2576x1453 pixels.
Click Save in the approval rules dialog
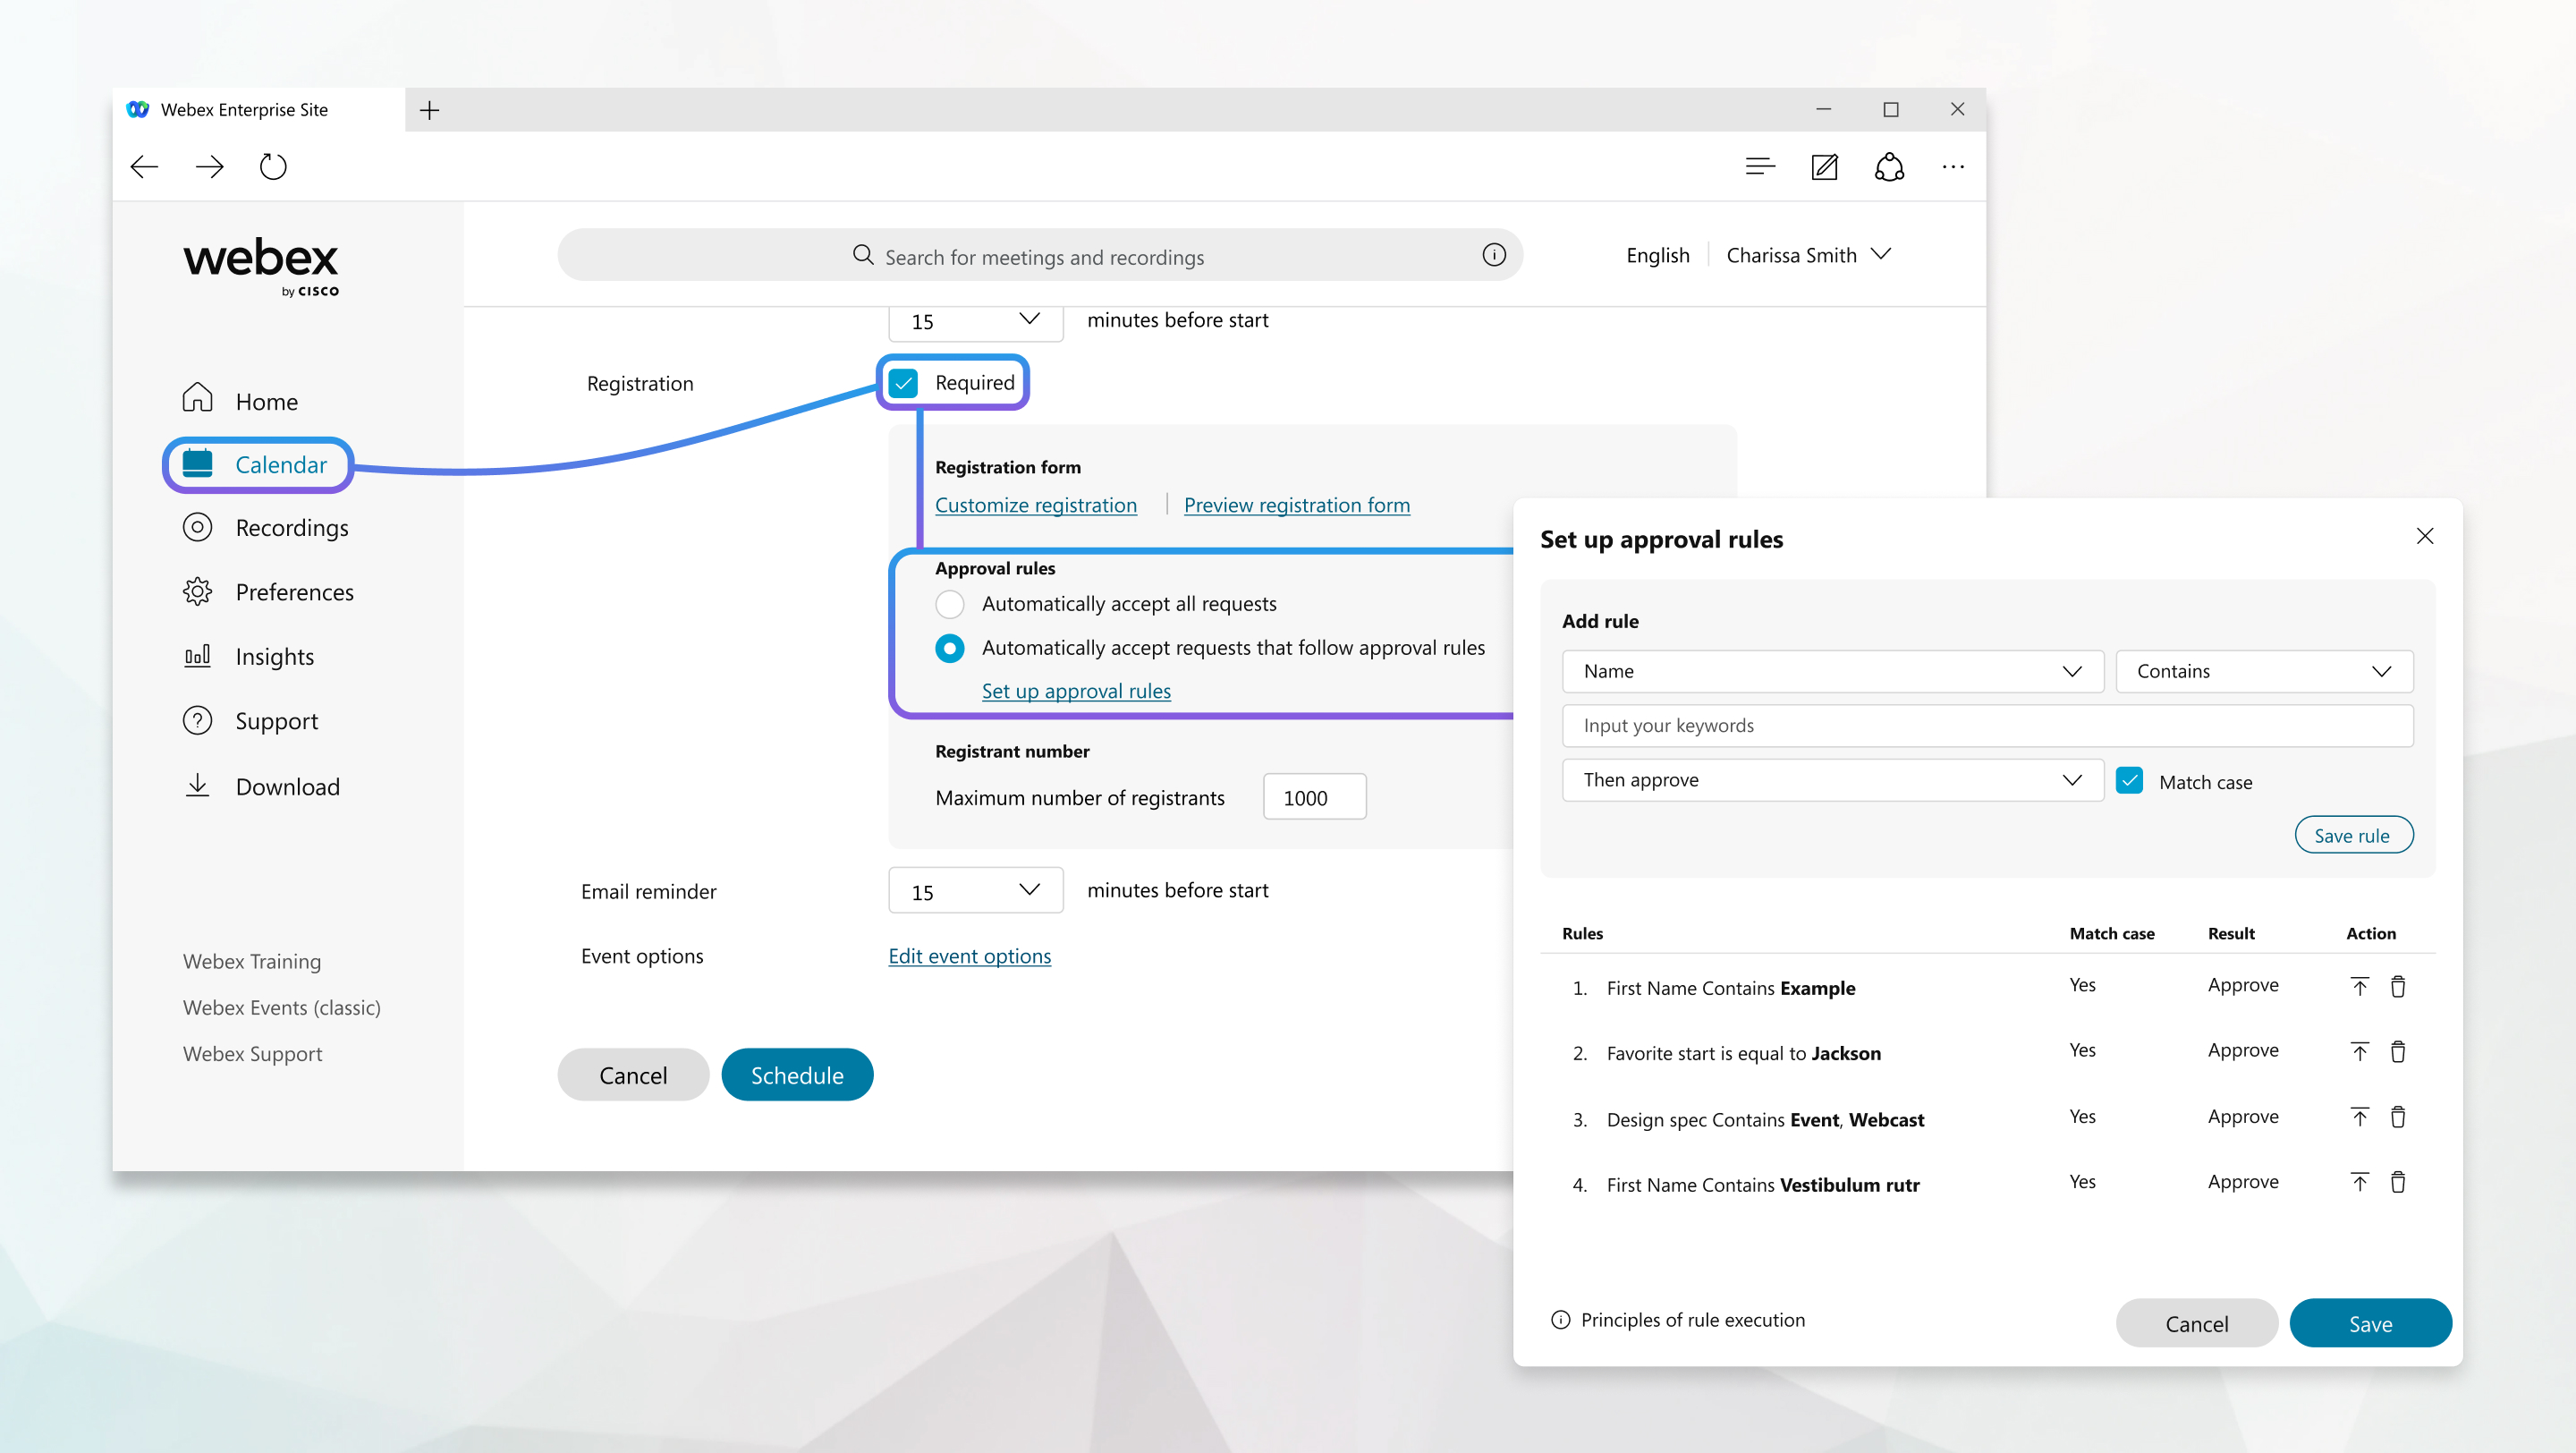point(2370,1323)
